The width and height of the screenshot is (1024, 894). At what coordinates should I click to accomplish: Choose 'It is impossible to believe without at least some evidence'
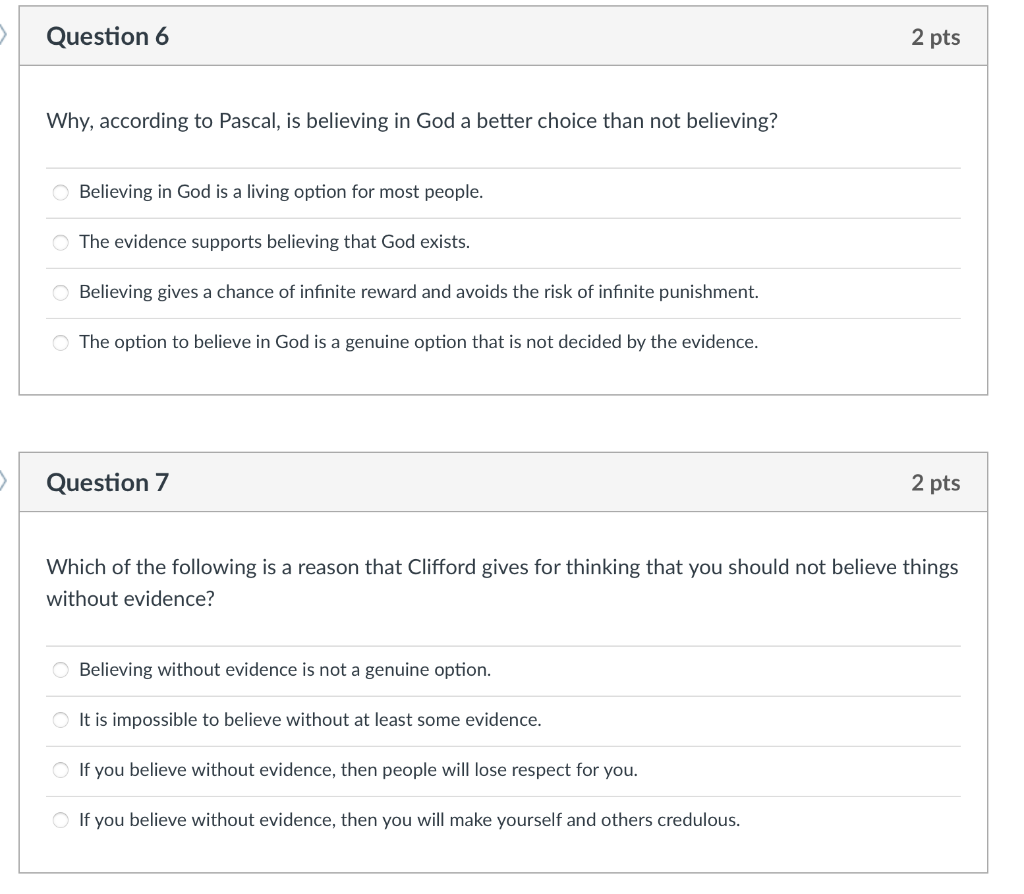[x=60, y=719]
